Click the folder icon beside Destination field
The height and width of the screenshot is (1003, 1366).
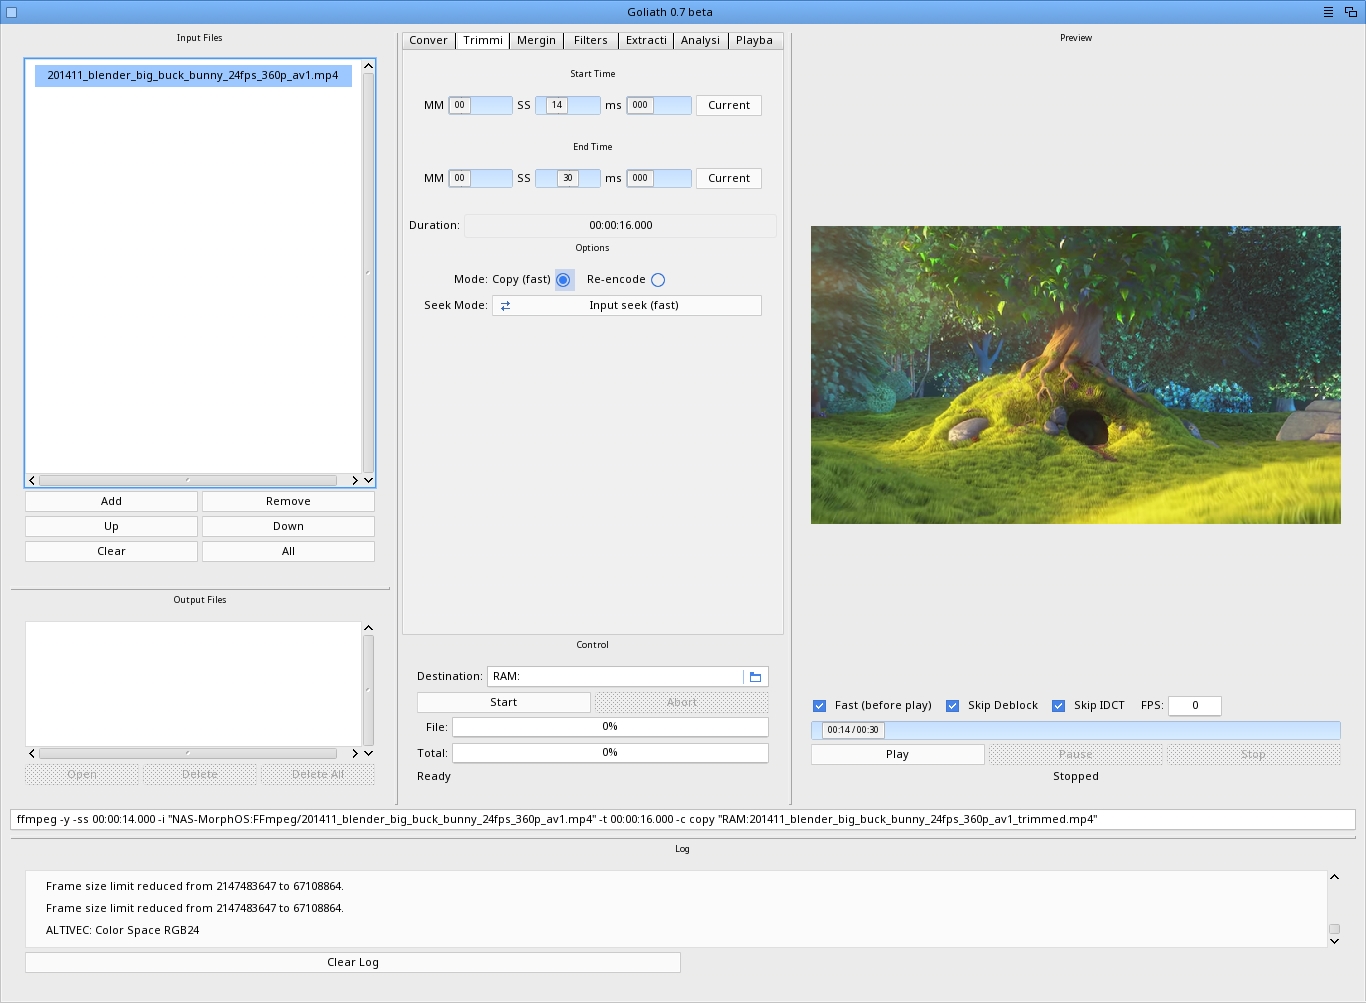tap(755, 677)
